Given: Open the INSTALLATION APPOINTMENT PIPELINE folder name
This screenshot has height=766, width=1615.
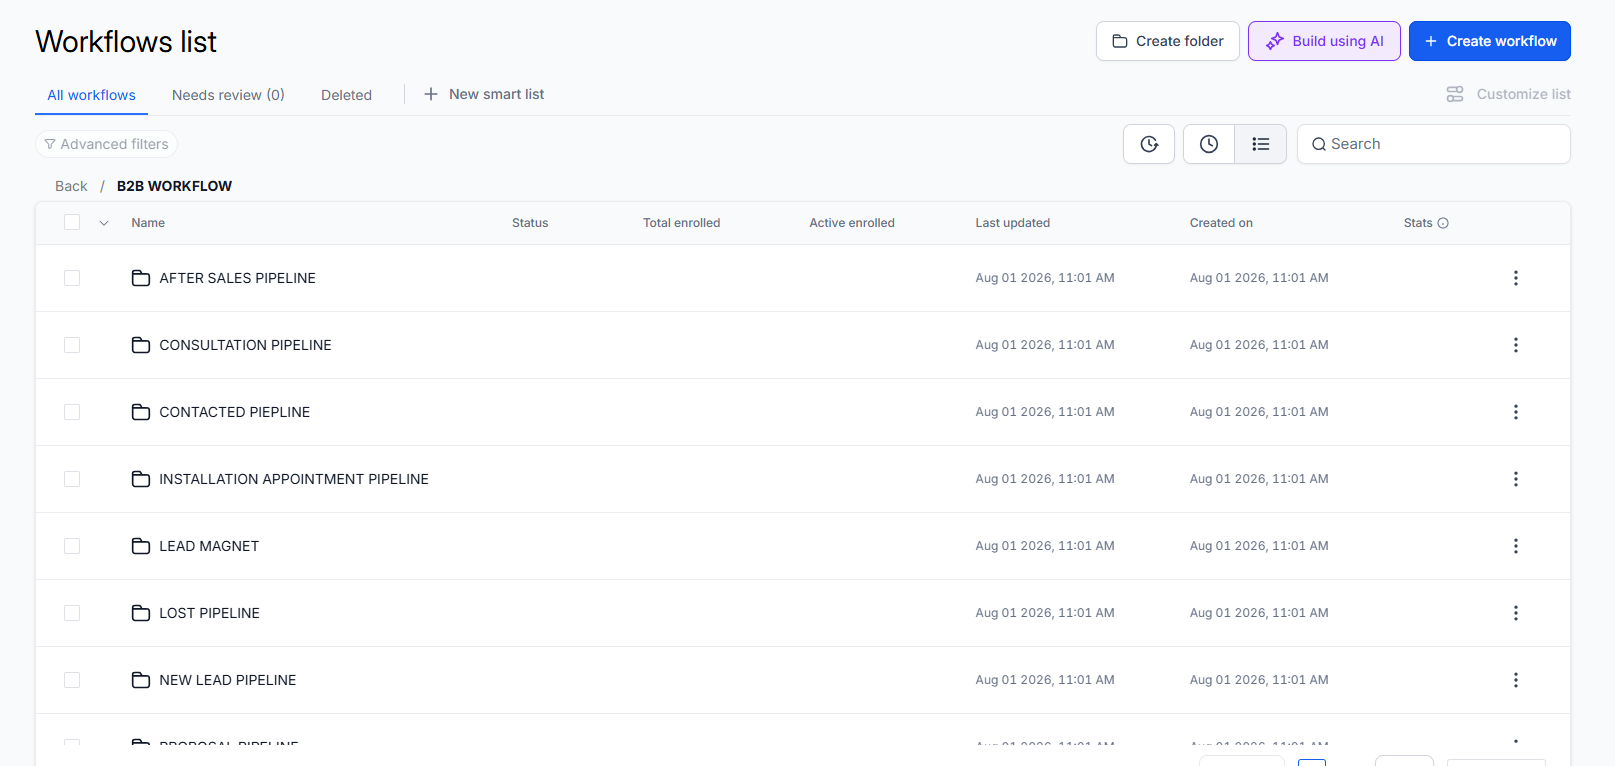Looking at the screenshot, I should click(294, 479).
